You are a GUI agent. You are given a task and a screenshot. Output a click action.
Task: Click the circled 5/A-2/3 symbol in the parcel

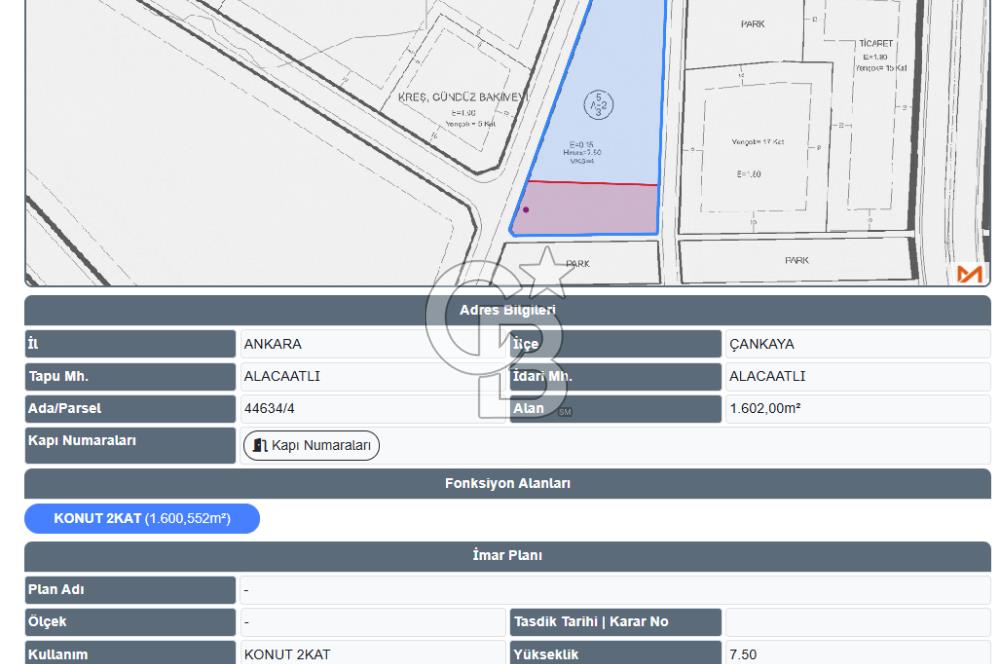[x=598, y=106]
